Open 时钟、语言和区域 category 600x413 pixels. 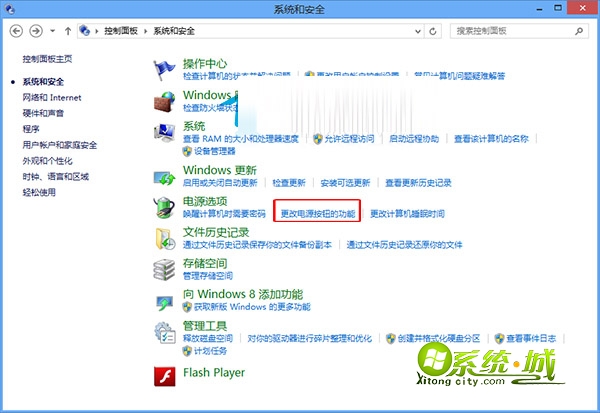(x=56, y=176)
